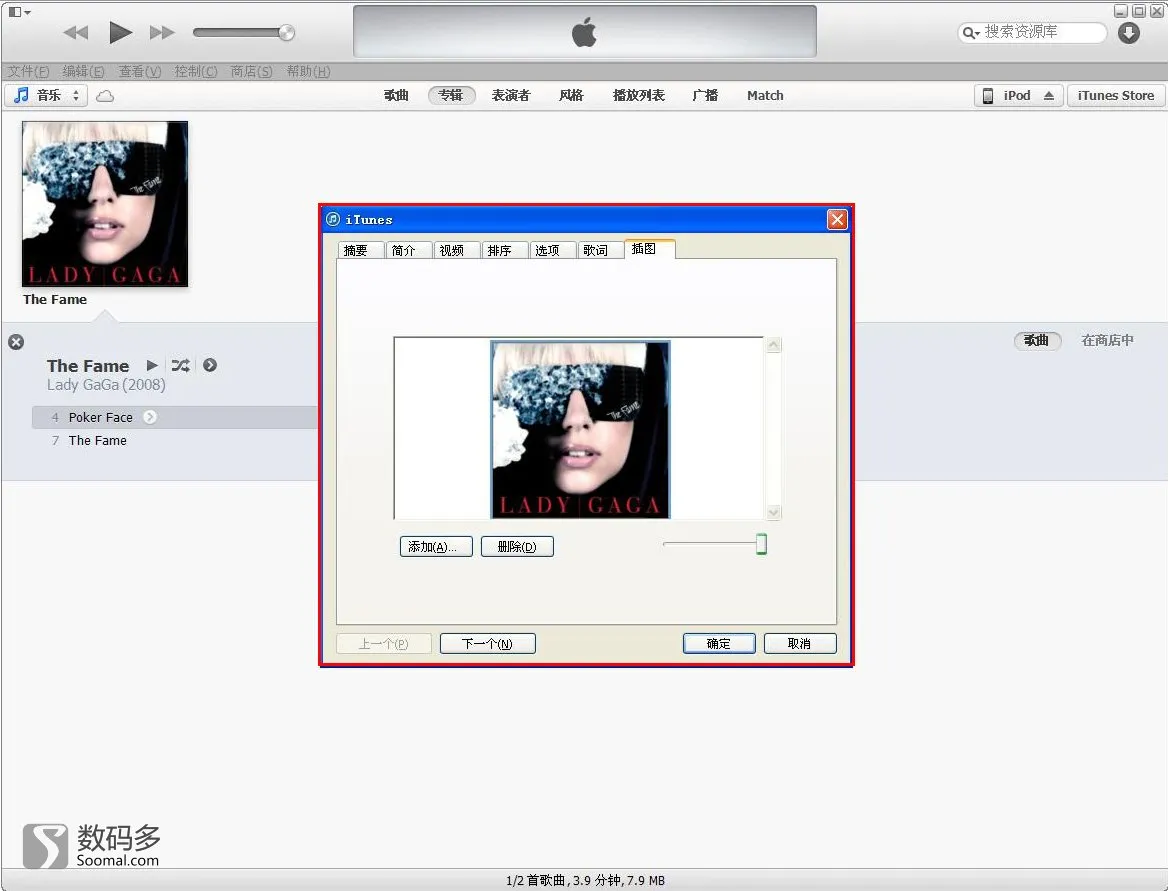
Task: Open the 文件(F) menu
Action: point(28,72)
